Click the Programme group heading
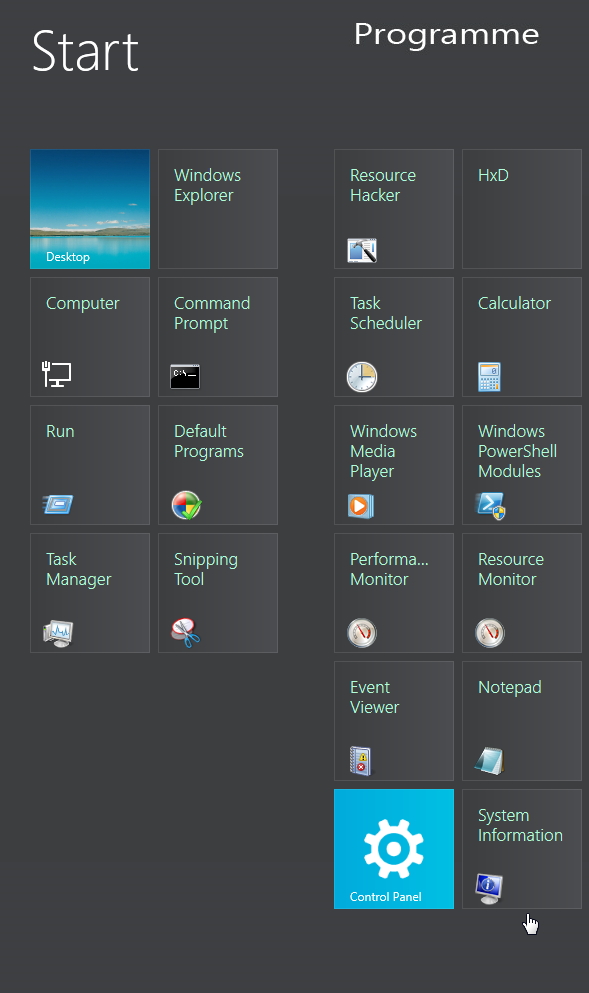The height and width of the screenshot is (993, 589). 446,35
